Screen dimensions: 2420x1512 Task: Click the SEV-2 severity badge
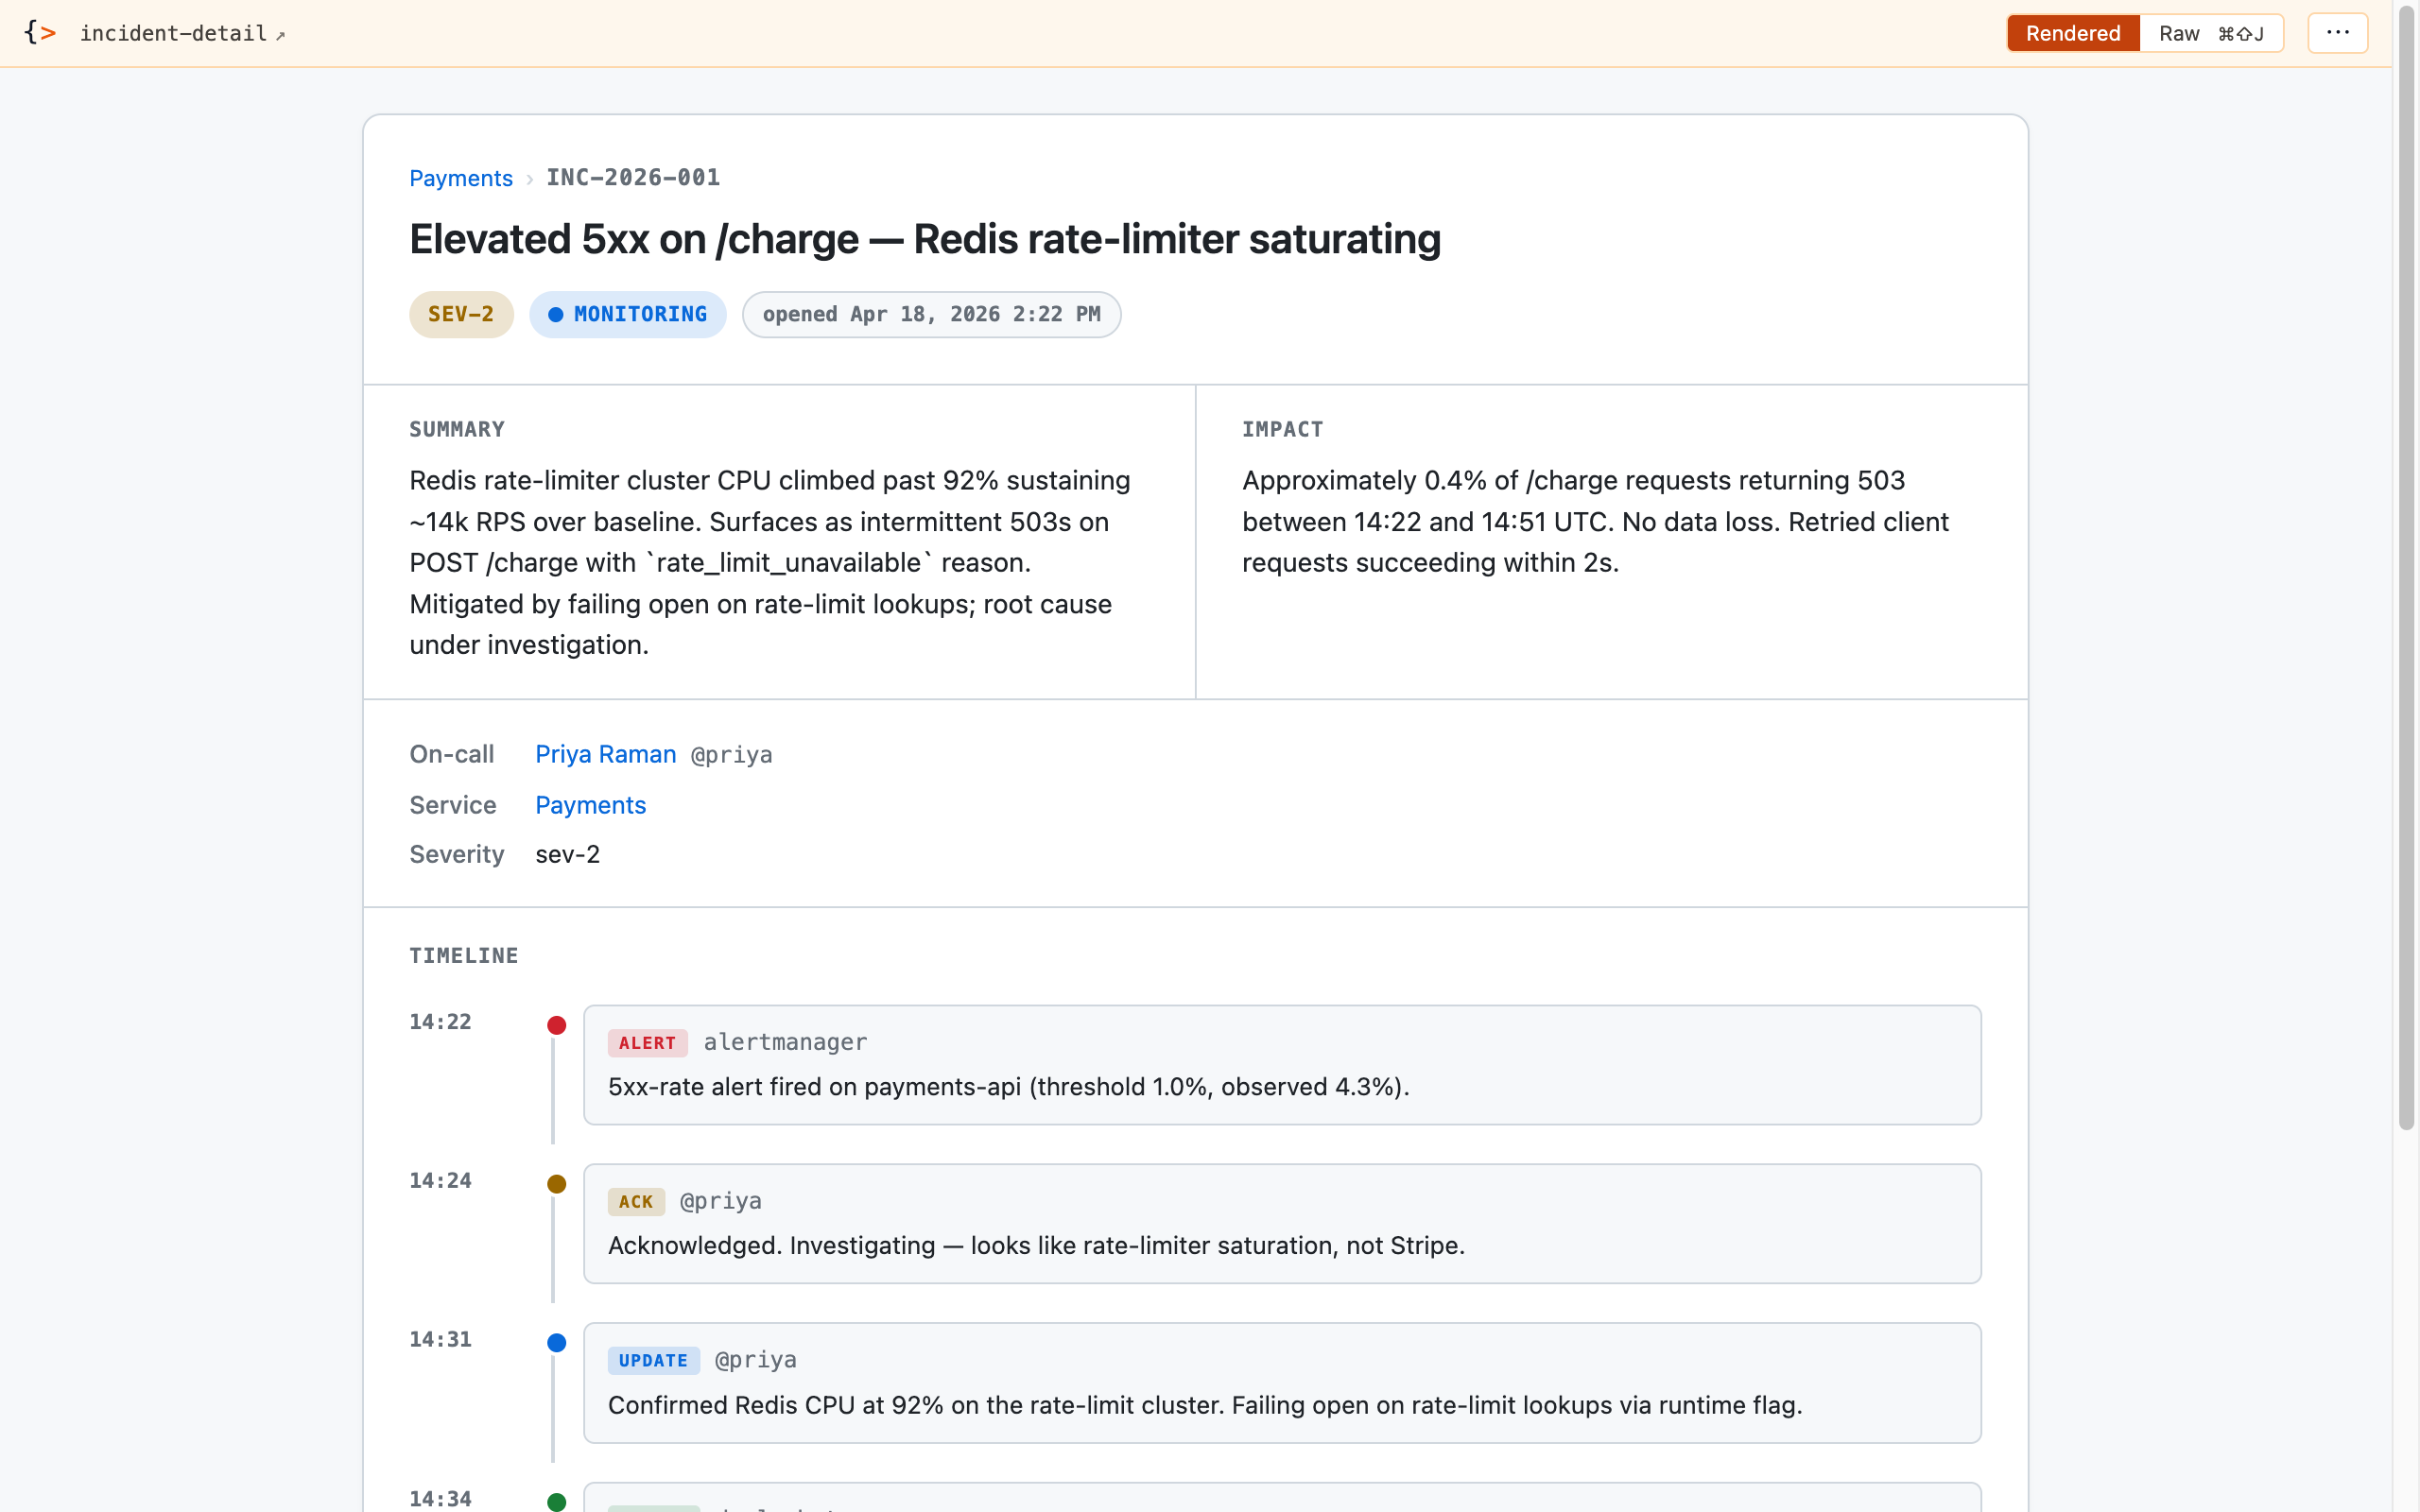click(460, 314)
